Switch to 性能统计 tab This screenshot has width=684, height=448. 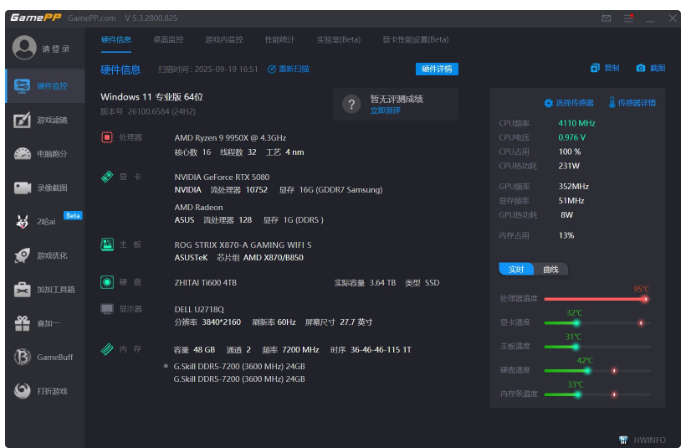click(x=280, y=40)
